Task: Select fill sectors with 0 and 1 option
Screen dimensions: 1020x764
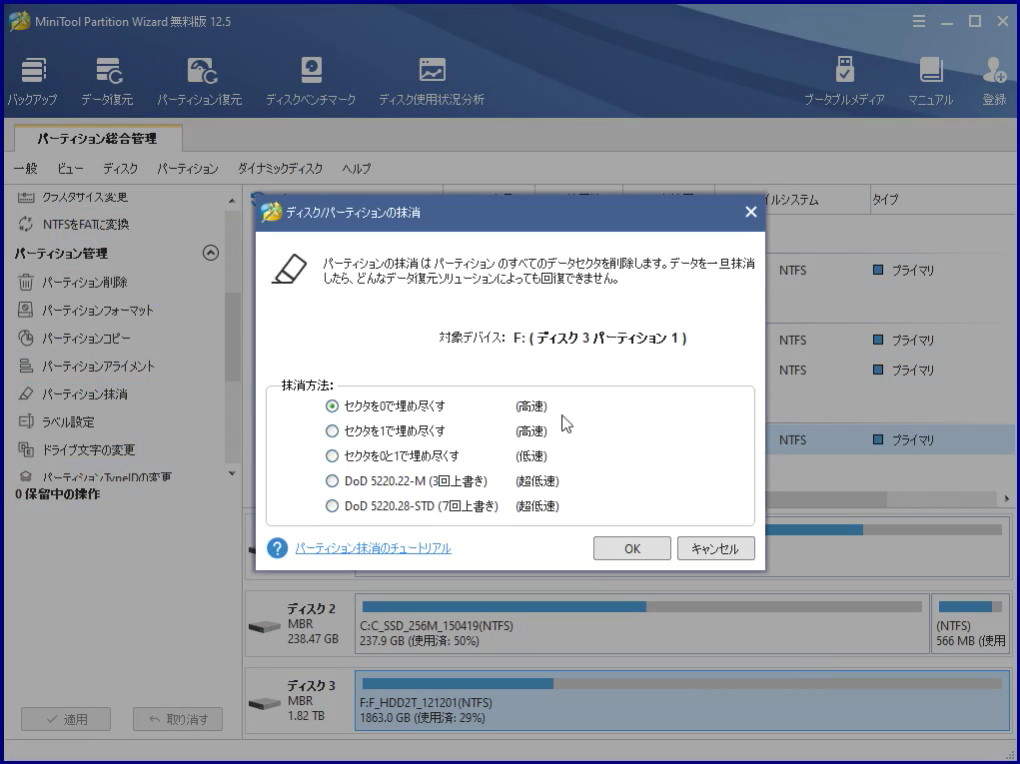Action: (332, 456)
